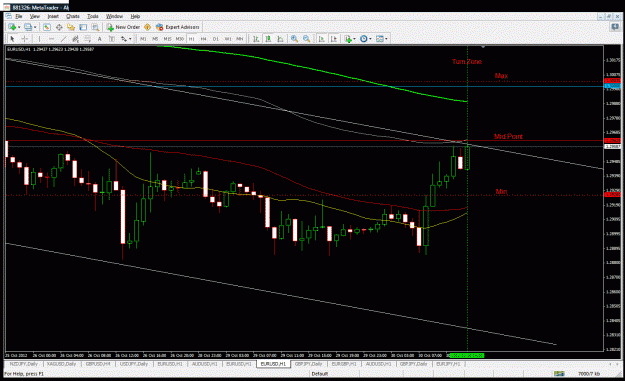Switch chart to W1 timeframe
Viewport: 625px width, 381px height.
pyautogui.click(x=228, y=39)
